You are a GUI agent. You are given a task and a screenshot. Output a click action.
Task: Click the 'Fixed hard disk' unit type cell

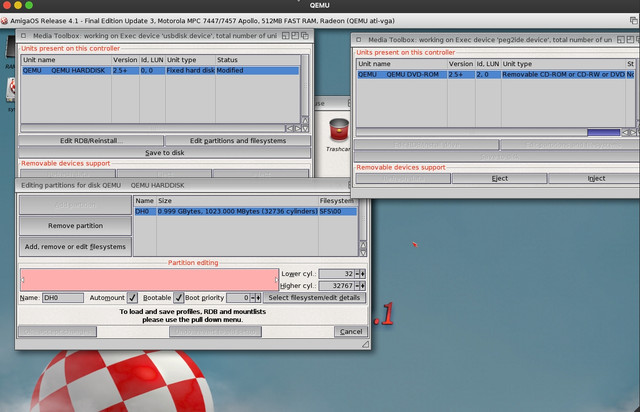coord(190,71)
